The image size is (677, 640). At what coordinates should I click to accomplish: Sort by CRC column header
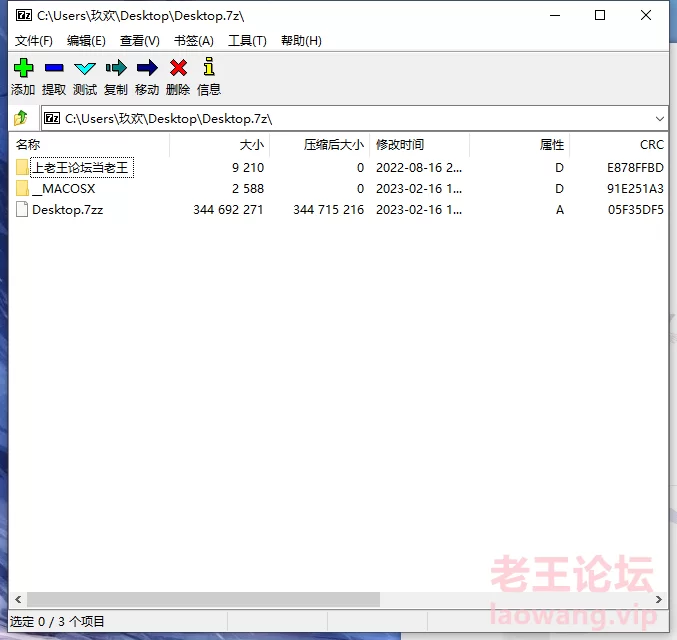619,145
